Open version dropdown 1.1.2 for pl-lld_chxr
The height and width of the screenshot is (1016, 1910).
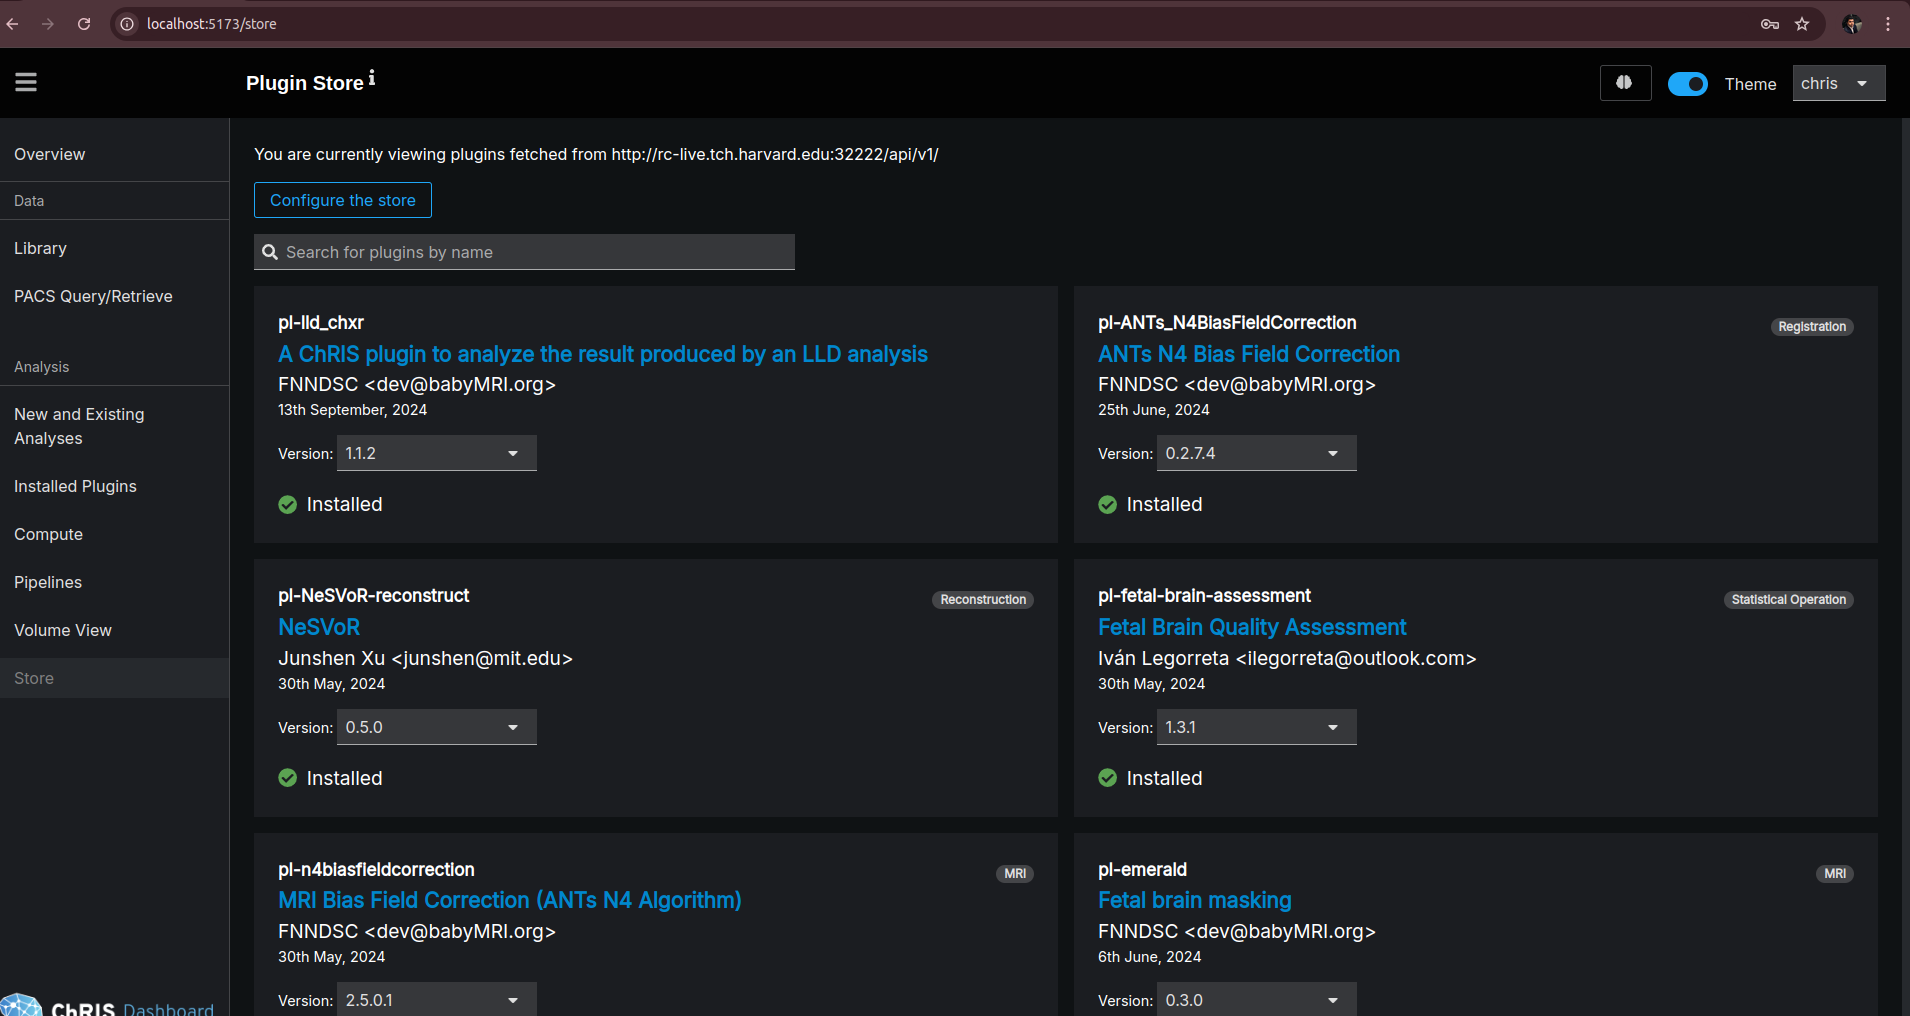coord(437,453)
